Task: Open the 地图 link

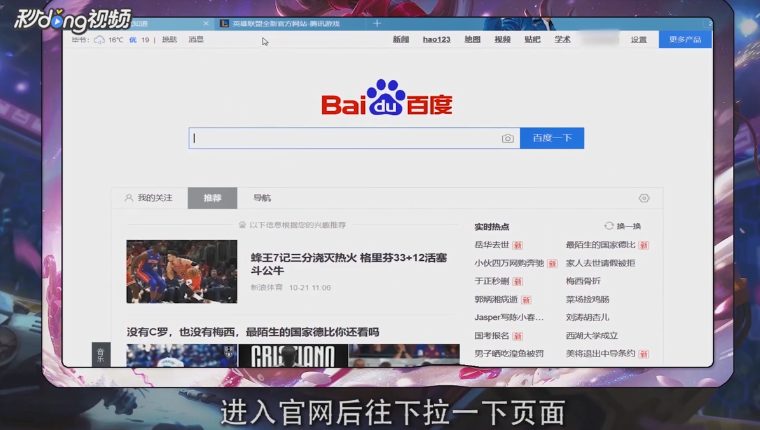Action: [472, 39]
